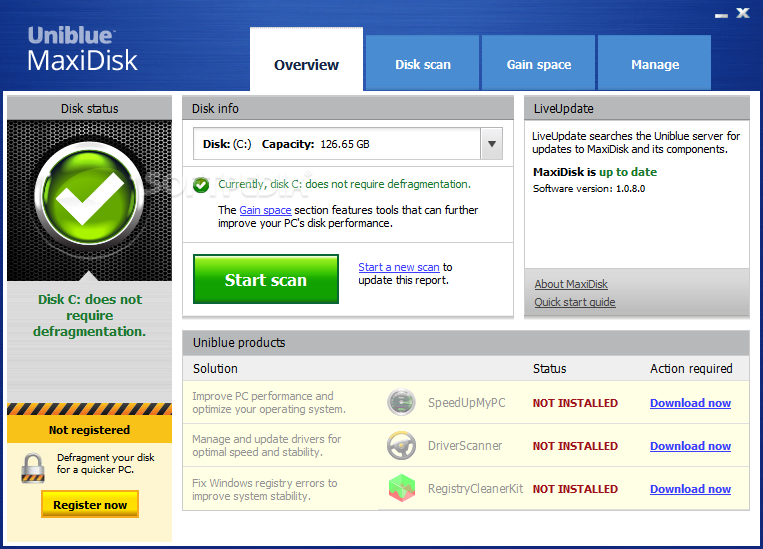Click the green Start scan button
Screen dimensions: 763x549
266,279
